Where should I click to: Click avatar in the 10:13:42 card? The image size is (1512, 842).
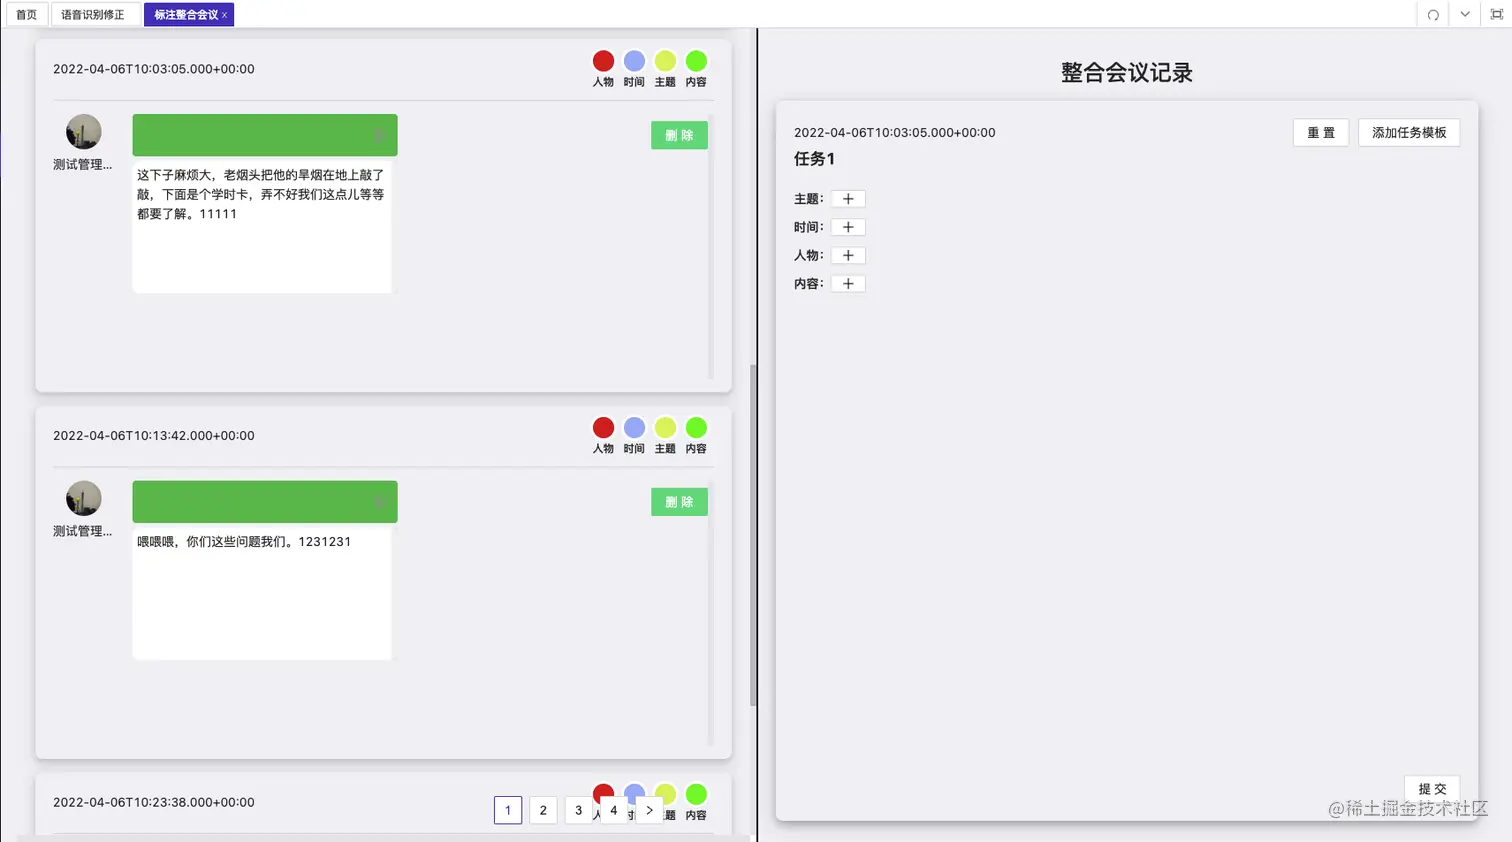pyautogui.click(x=84, y=499)
